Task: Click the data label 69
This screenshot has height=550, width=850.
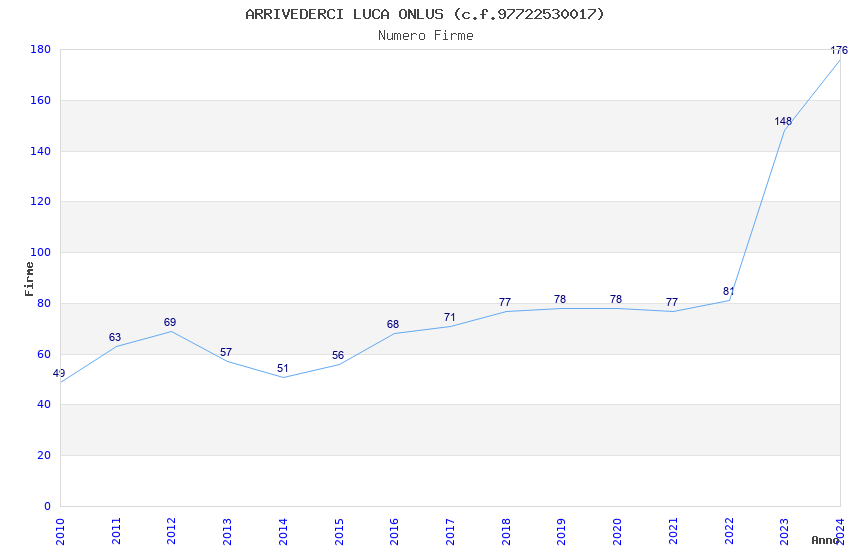Action: tap(170, 322)
